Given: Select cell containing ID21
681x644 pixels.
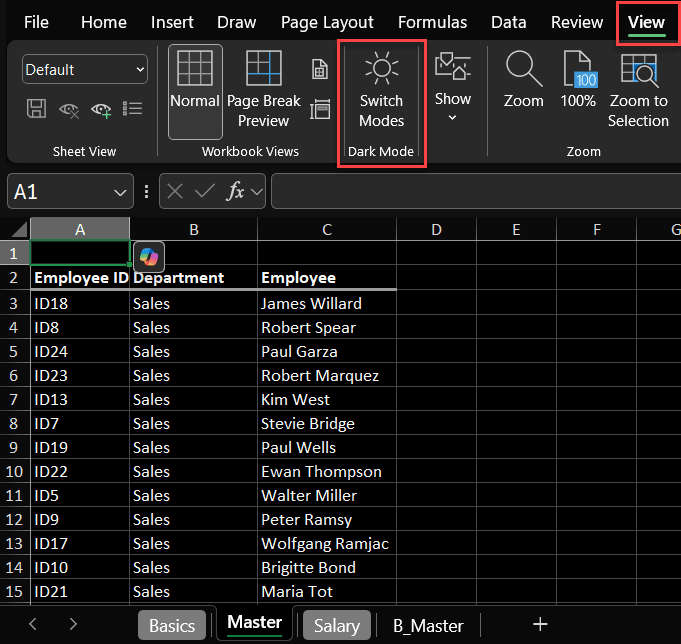Looking at the screenshot, I should tap(80, 591).
